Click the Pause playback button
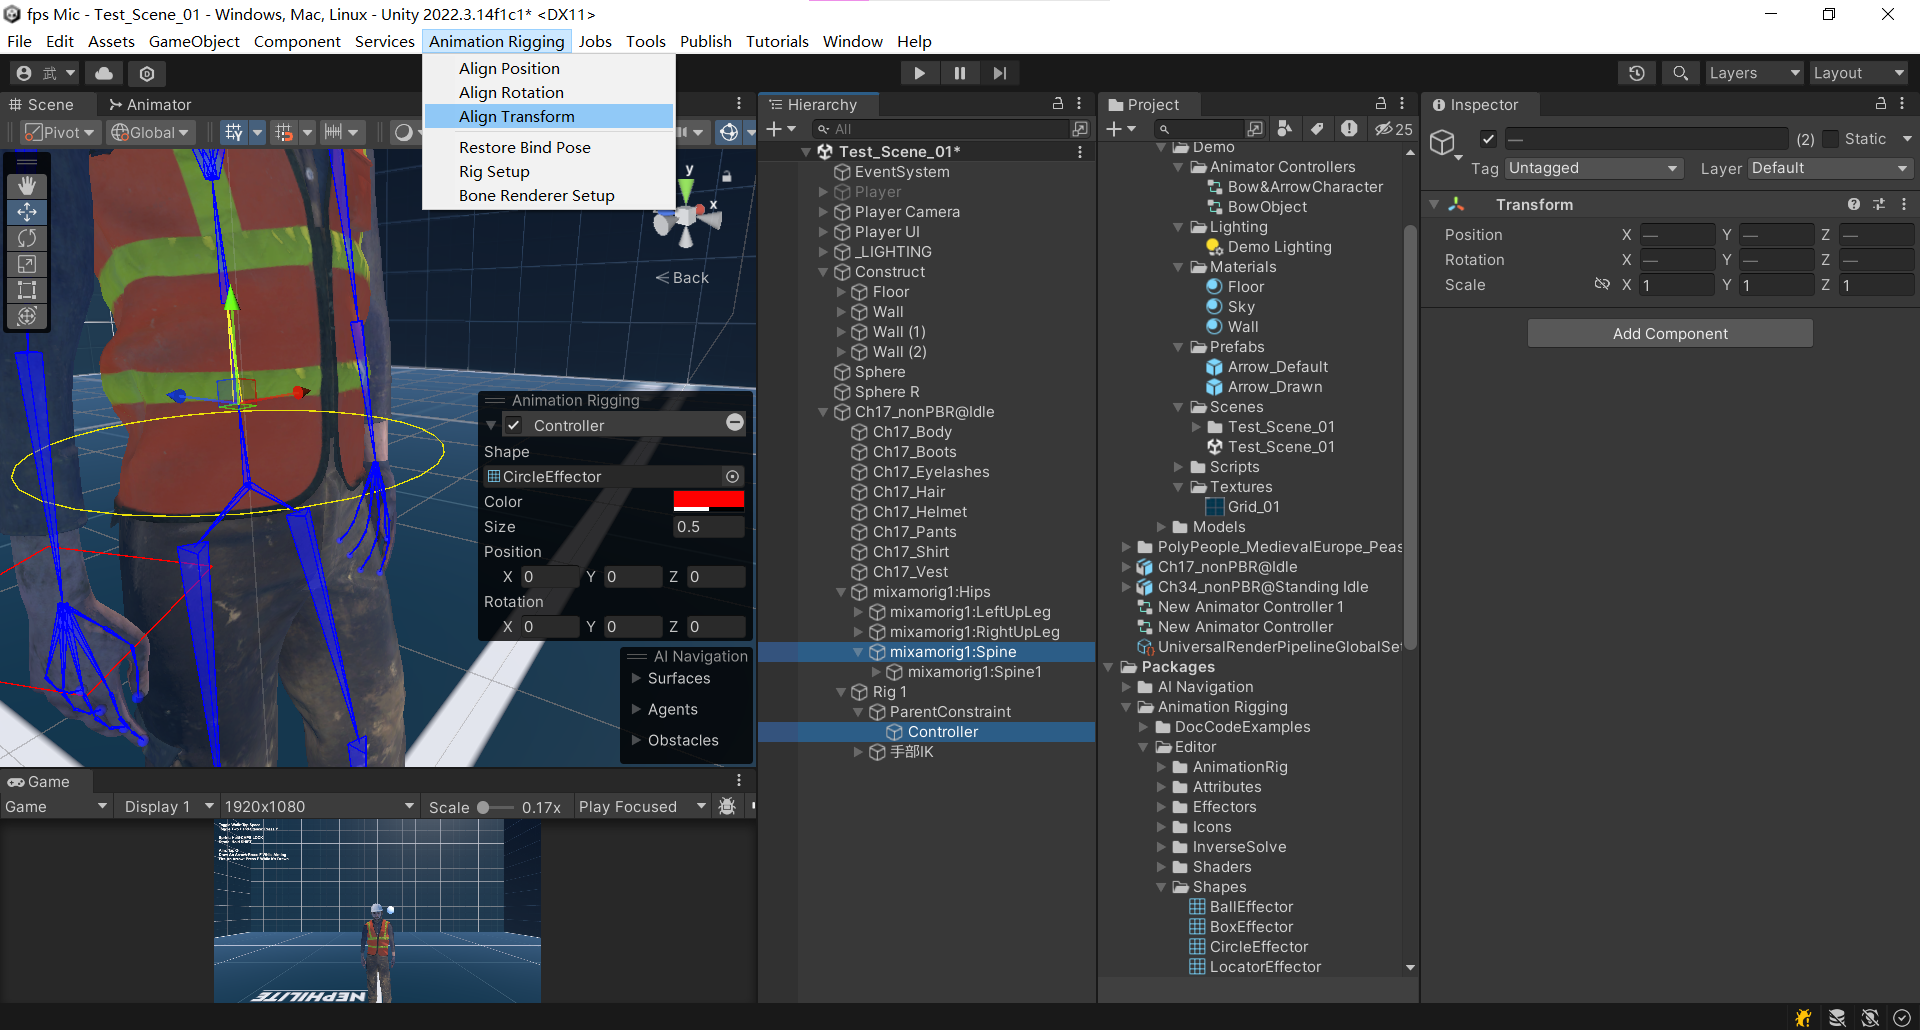Viewport: 1920px width, 1030px height. tap(960, 73)
